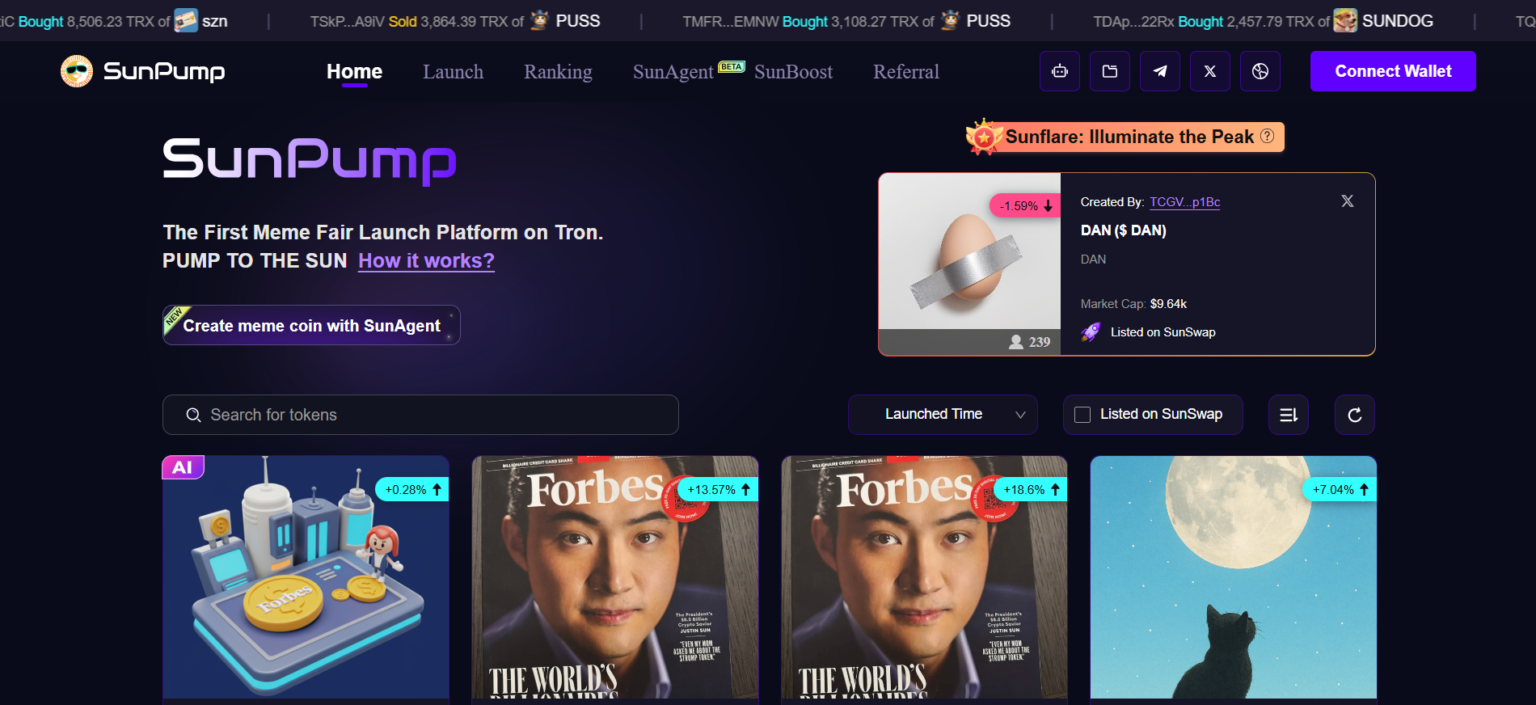Click the Sunflare help question mark icon
Screen dimensions: 1536x705
click(1267, 136)
